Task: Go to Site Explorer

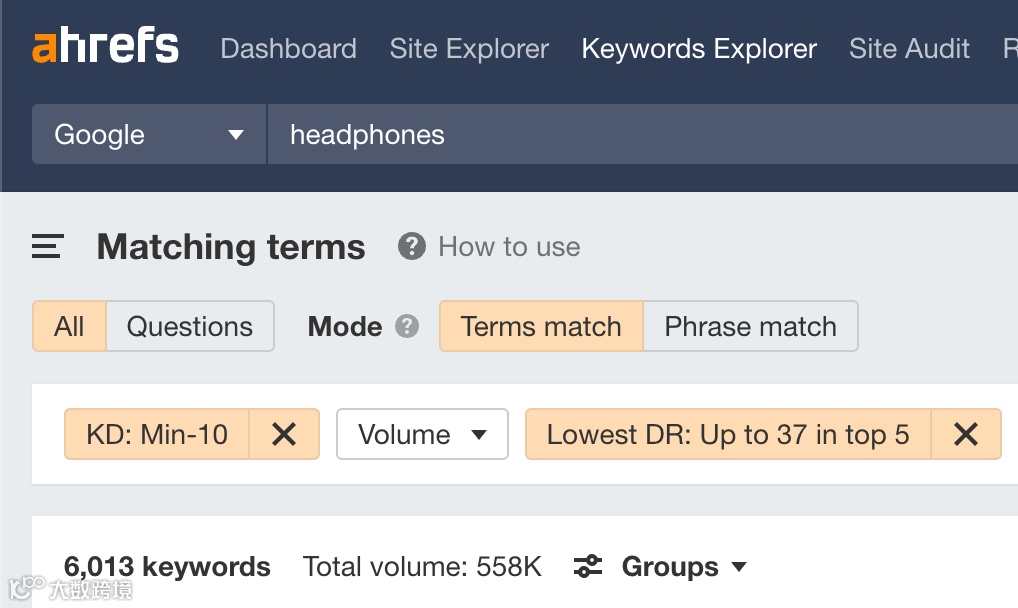Action: click(x=469, y=48)
